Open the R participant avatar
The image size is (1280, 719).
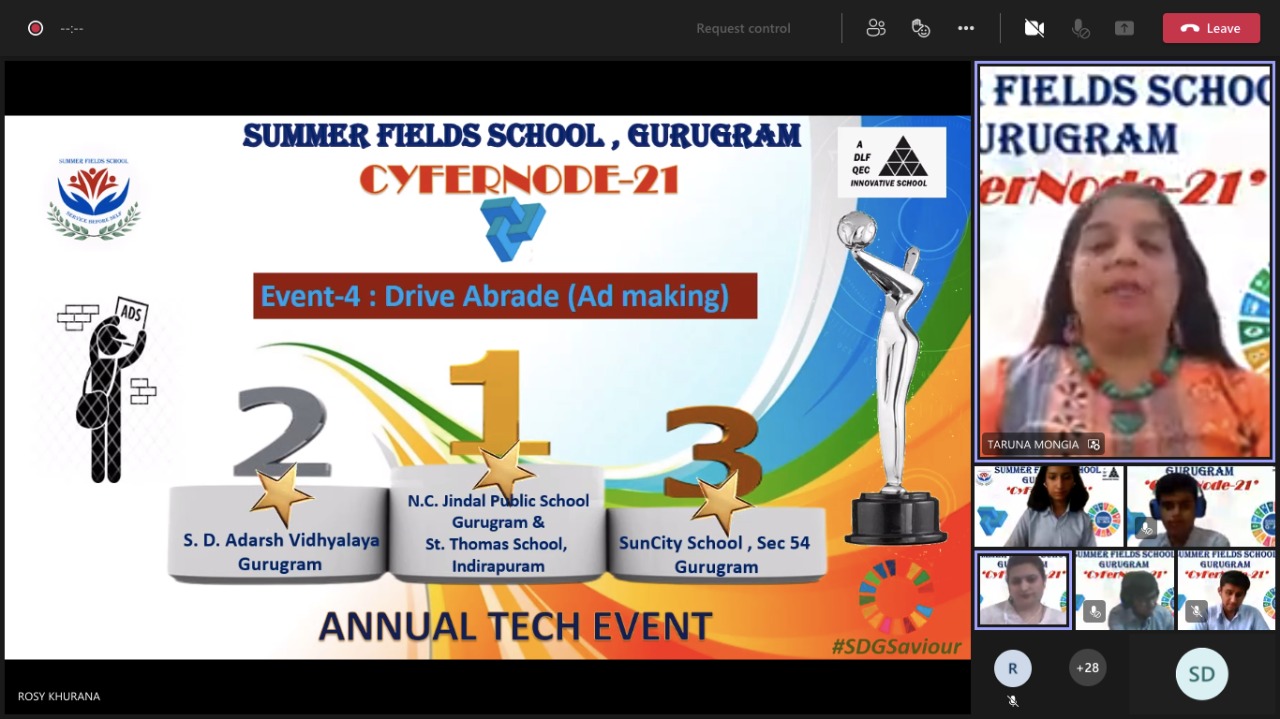coord(1012,668)
